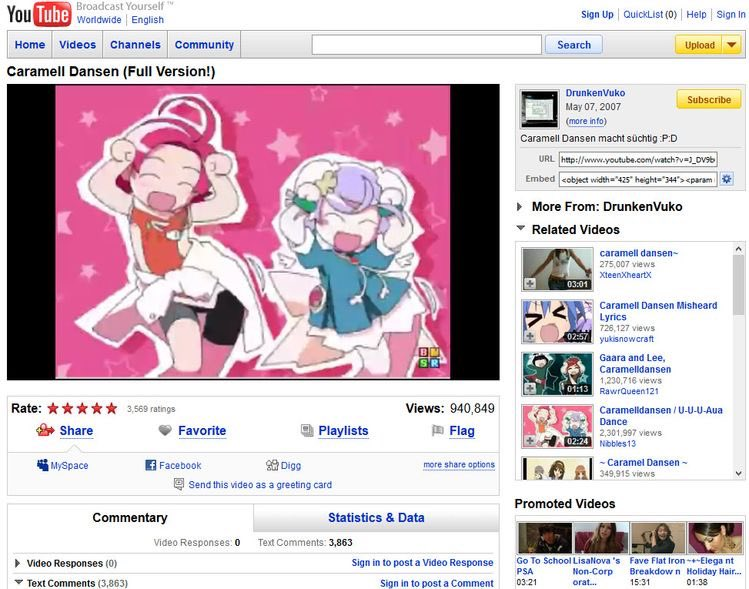Click the related videos scrollbar up arrow
Image resolution: width=749 pixels, height=589 pixels.
click(x=738, y=249)
